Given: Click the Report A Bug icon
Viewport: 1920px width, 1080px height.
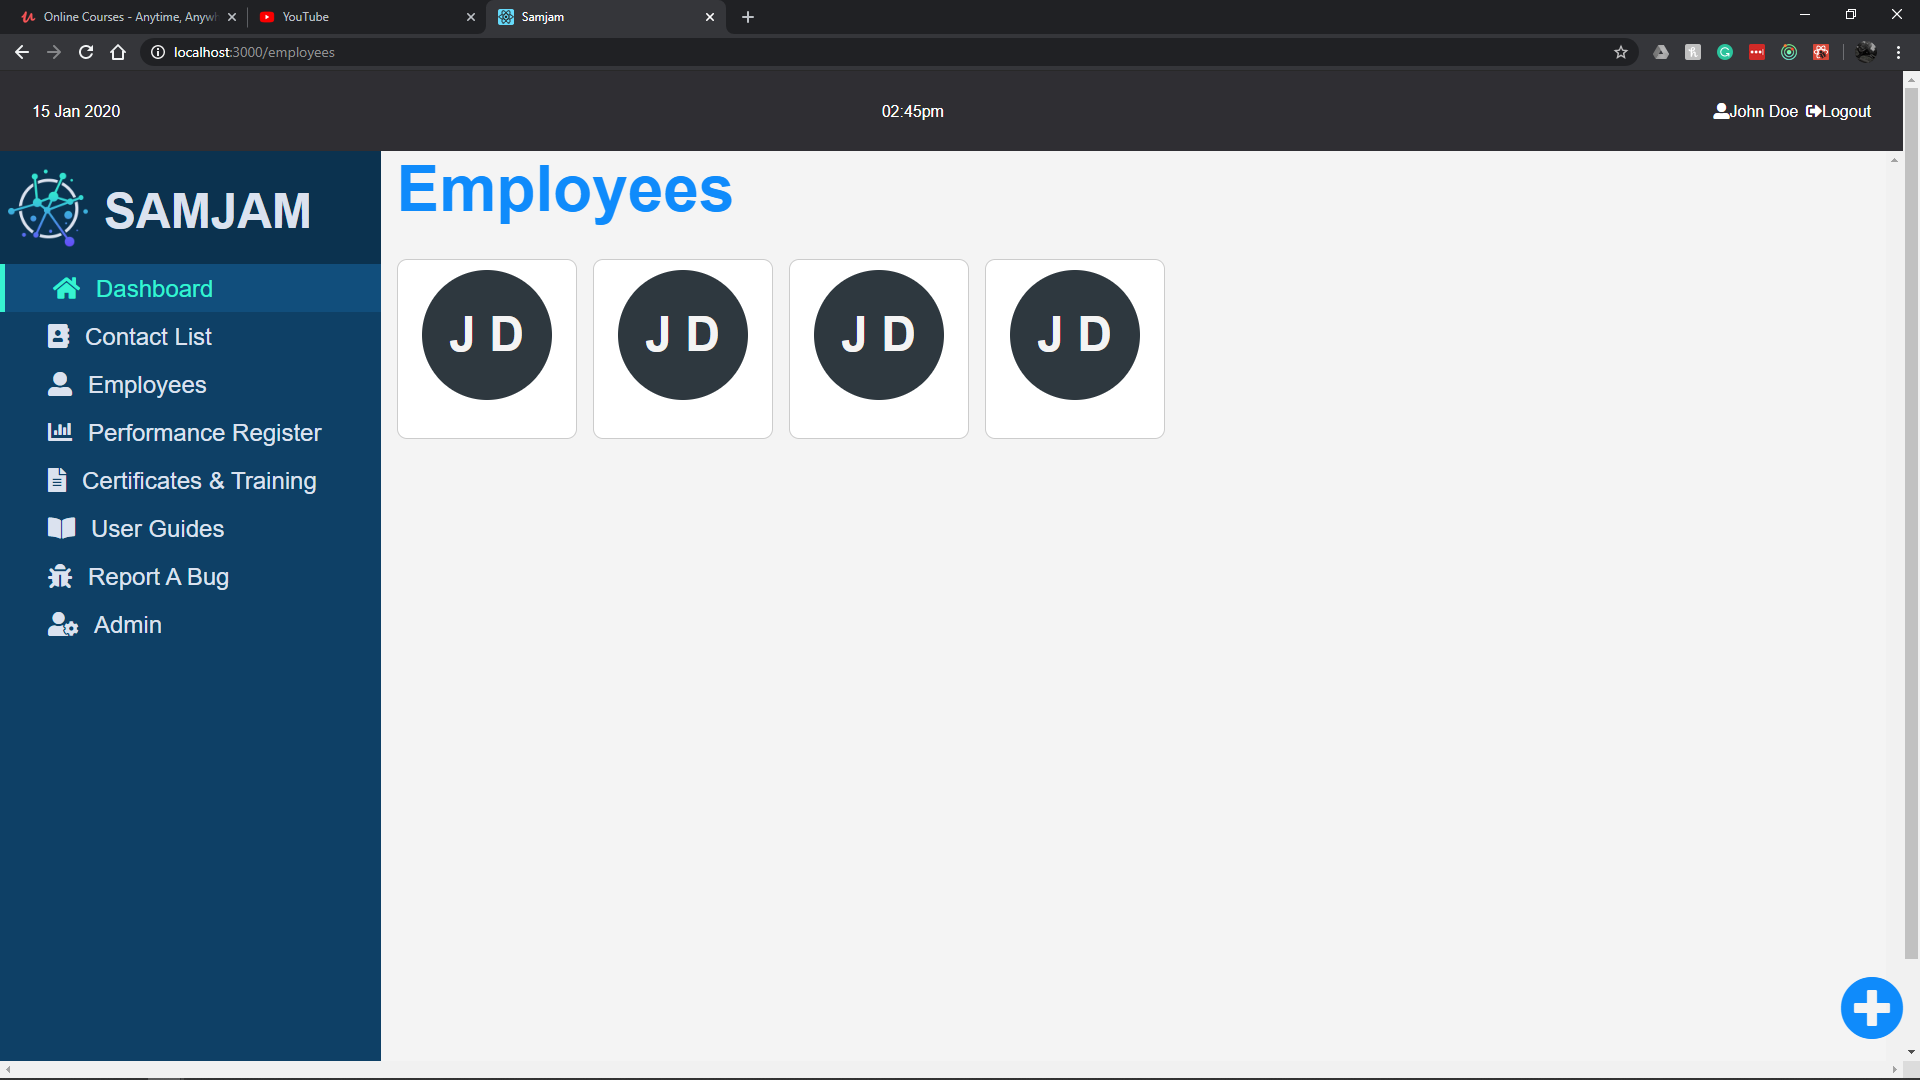Looking at the screenshot, I should coord(60,577).
